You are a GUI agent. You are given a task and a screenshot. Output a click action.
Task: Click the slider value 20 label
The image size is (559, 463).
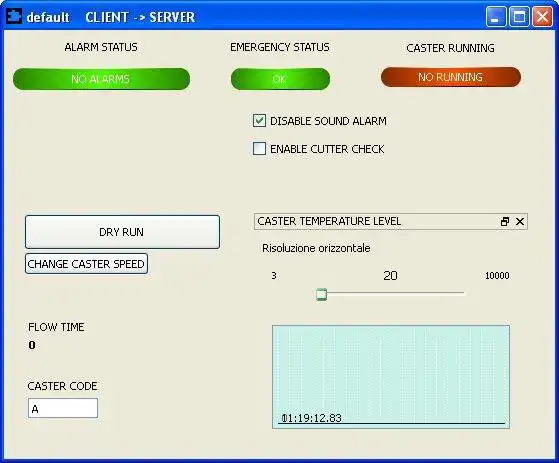click(390, 276)
